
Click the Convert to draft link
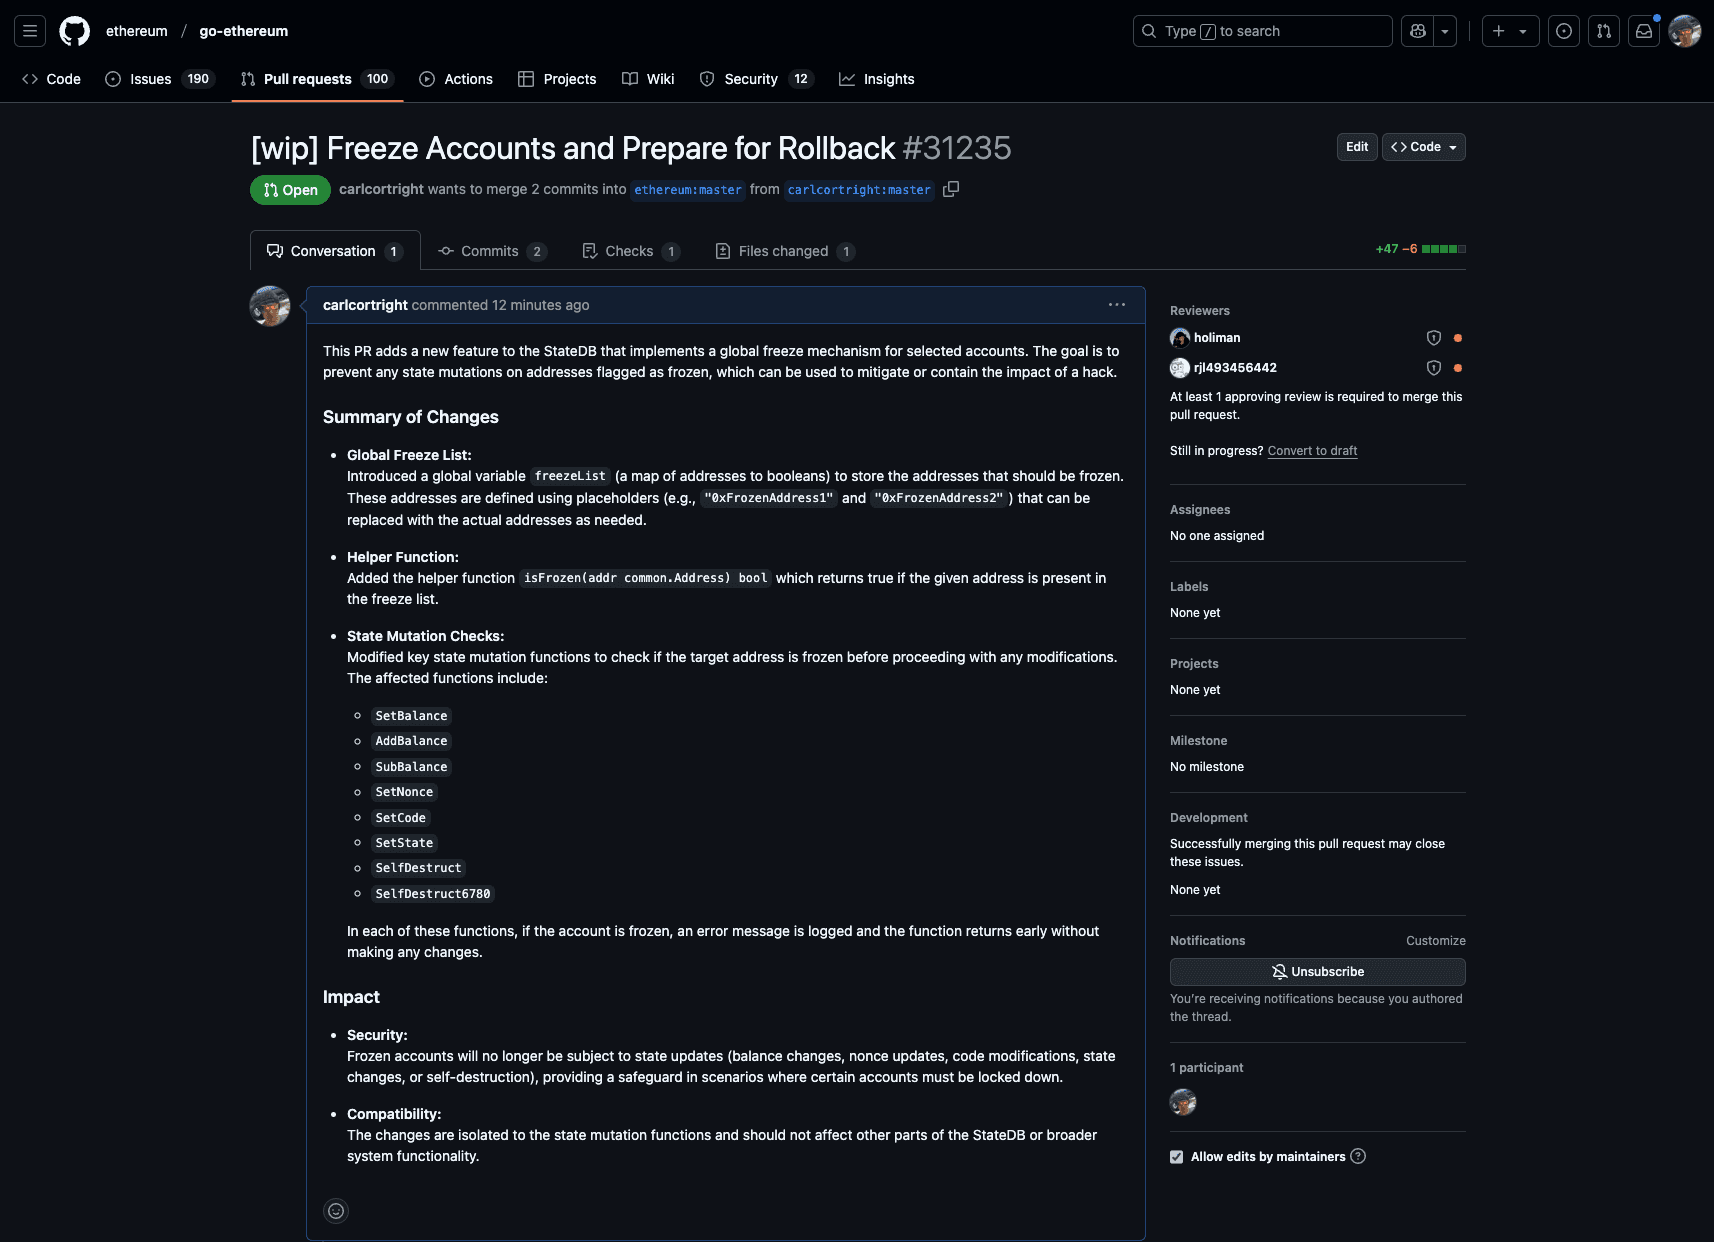1312,451
